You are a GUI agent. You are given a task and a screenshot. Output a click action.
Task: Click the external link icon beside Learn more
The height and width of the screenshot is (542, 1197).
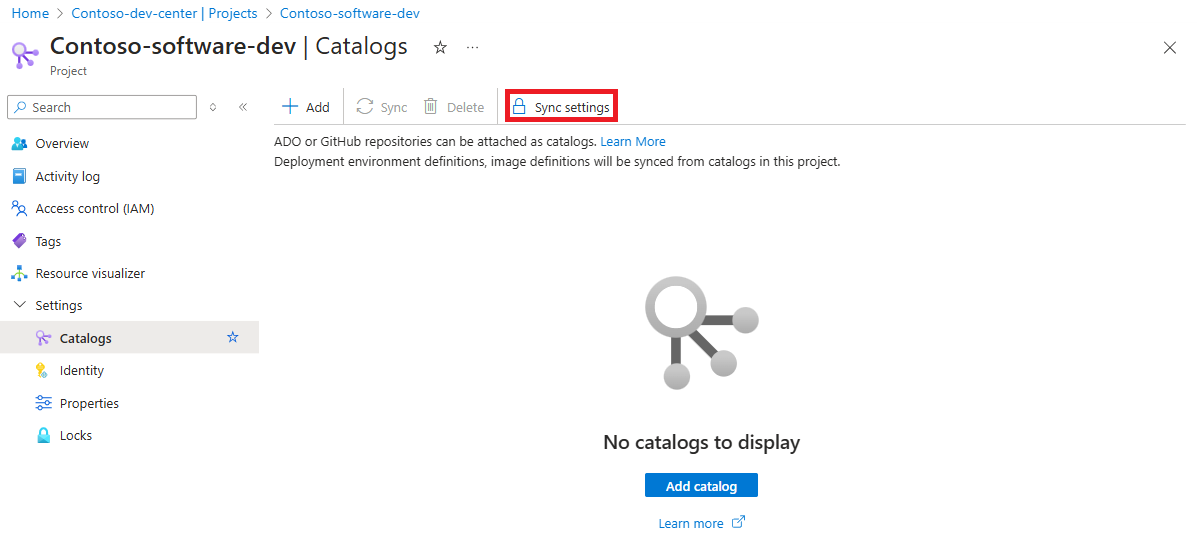pos(738,522)
